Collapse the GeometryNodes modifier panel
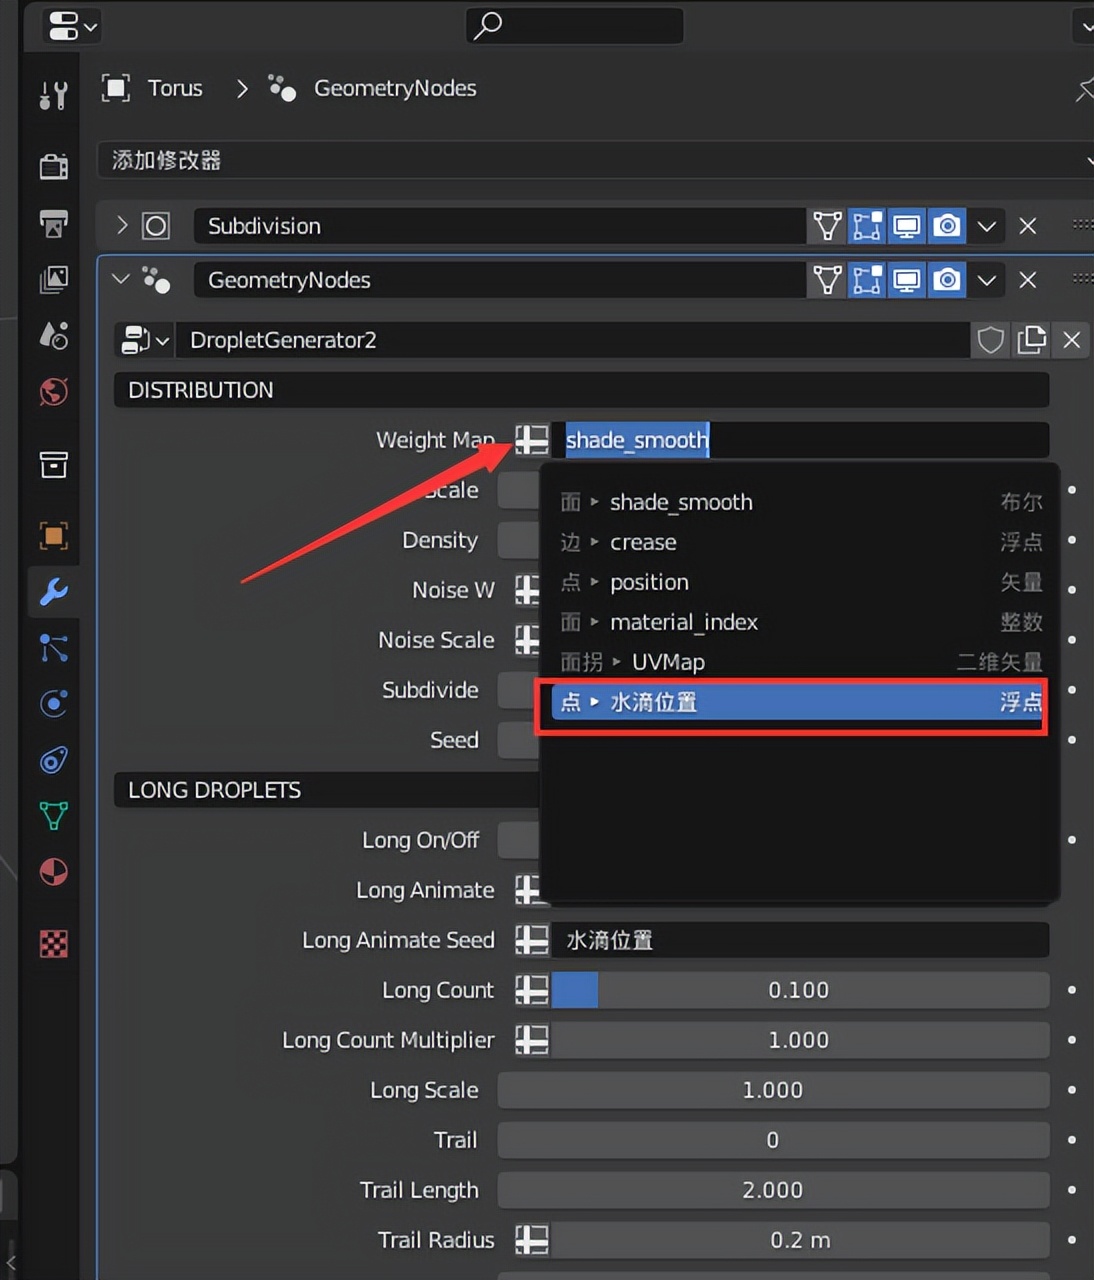This screenshot has height=1280, width=1094. (119, 280)
